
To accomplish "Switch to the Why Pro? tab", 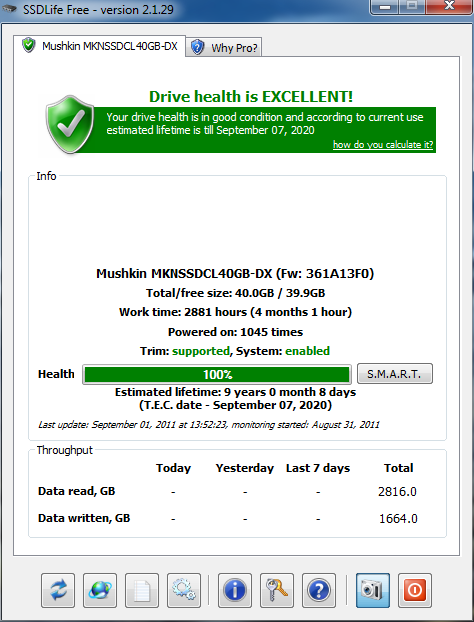I will 224,48.
